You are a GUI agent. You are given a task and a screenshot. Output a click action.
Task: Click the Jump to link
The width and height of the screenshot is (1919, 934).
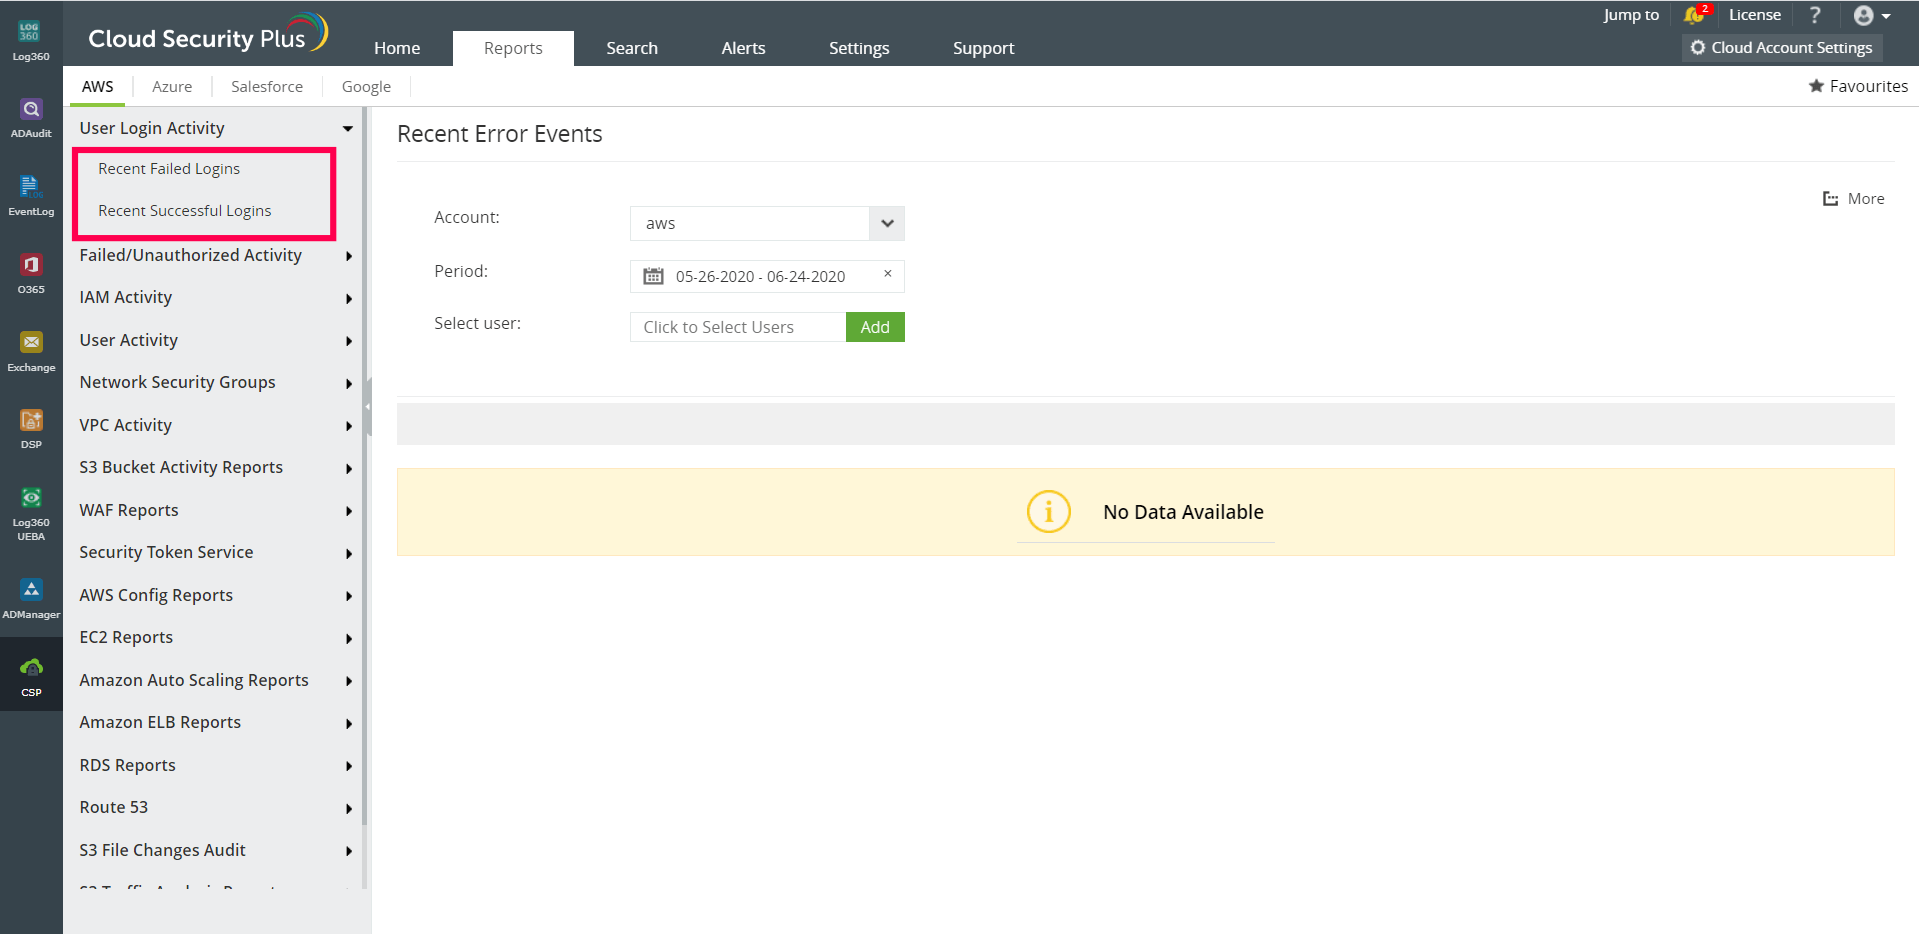click(x=1631, y=15)
